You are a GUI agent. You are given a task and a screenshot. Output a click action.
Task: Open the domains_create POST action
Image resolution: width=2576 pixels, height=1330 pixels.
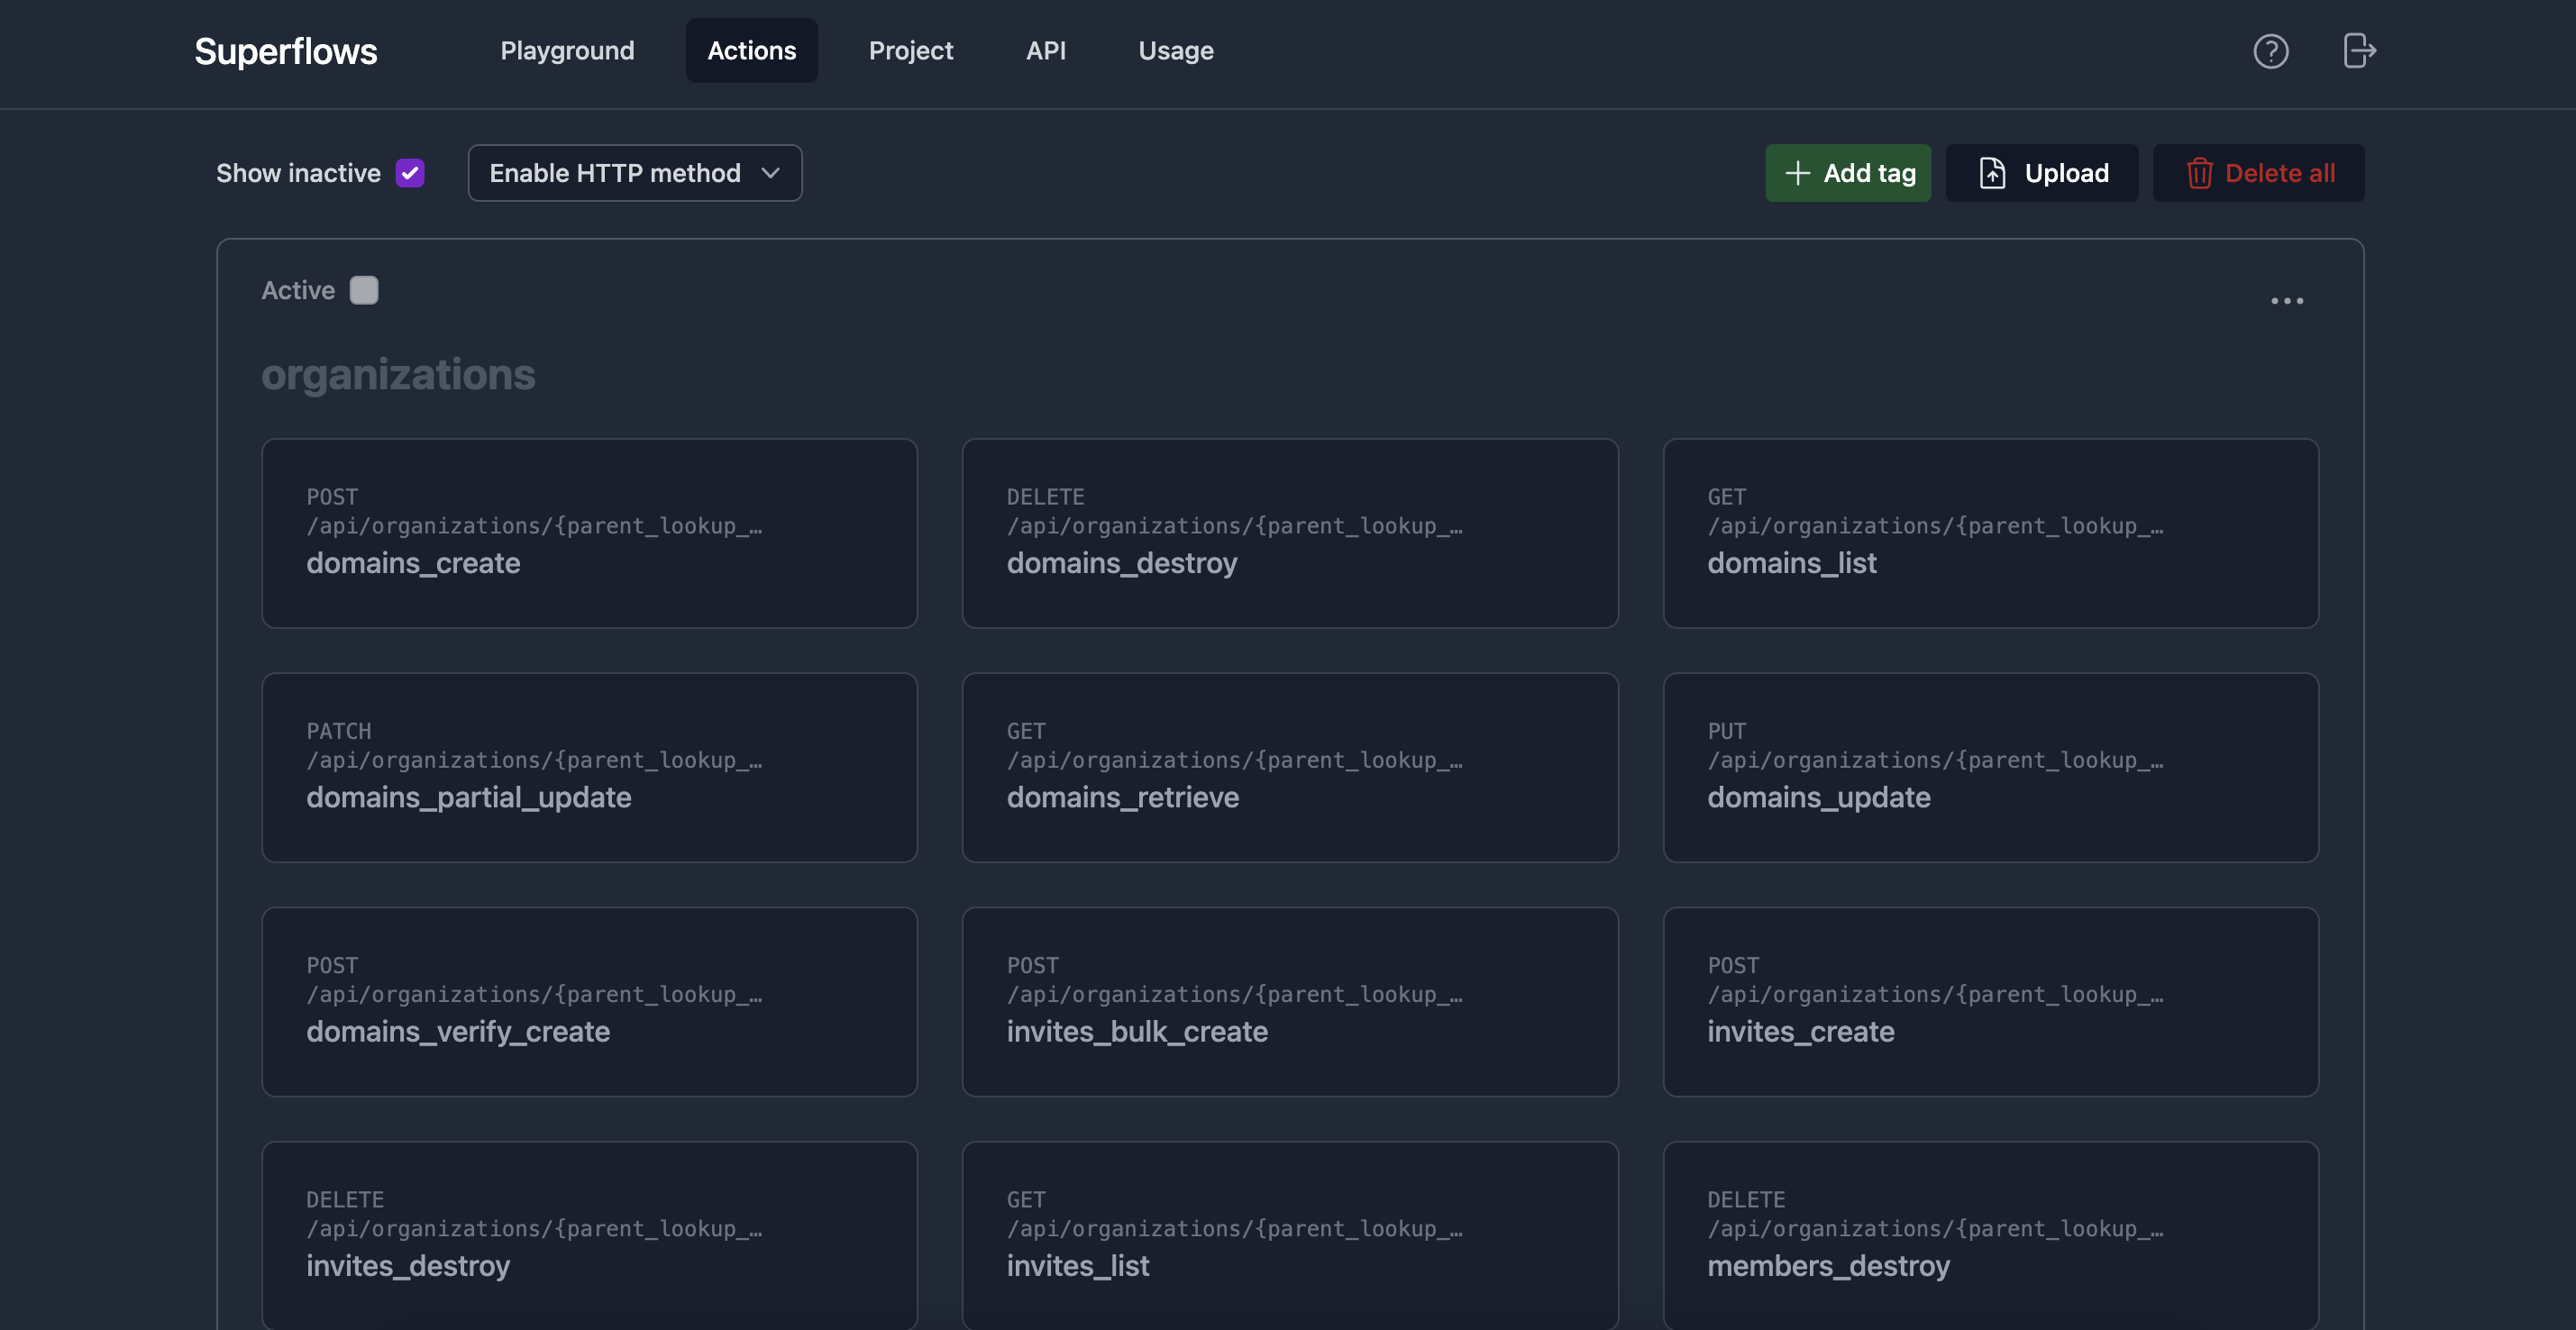click(x=590, y=531)
